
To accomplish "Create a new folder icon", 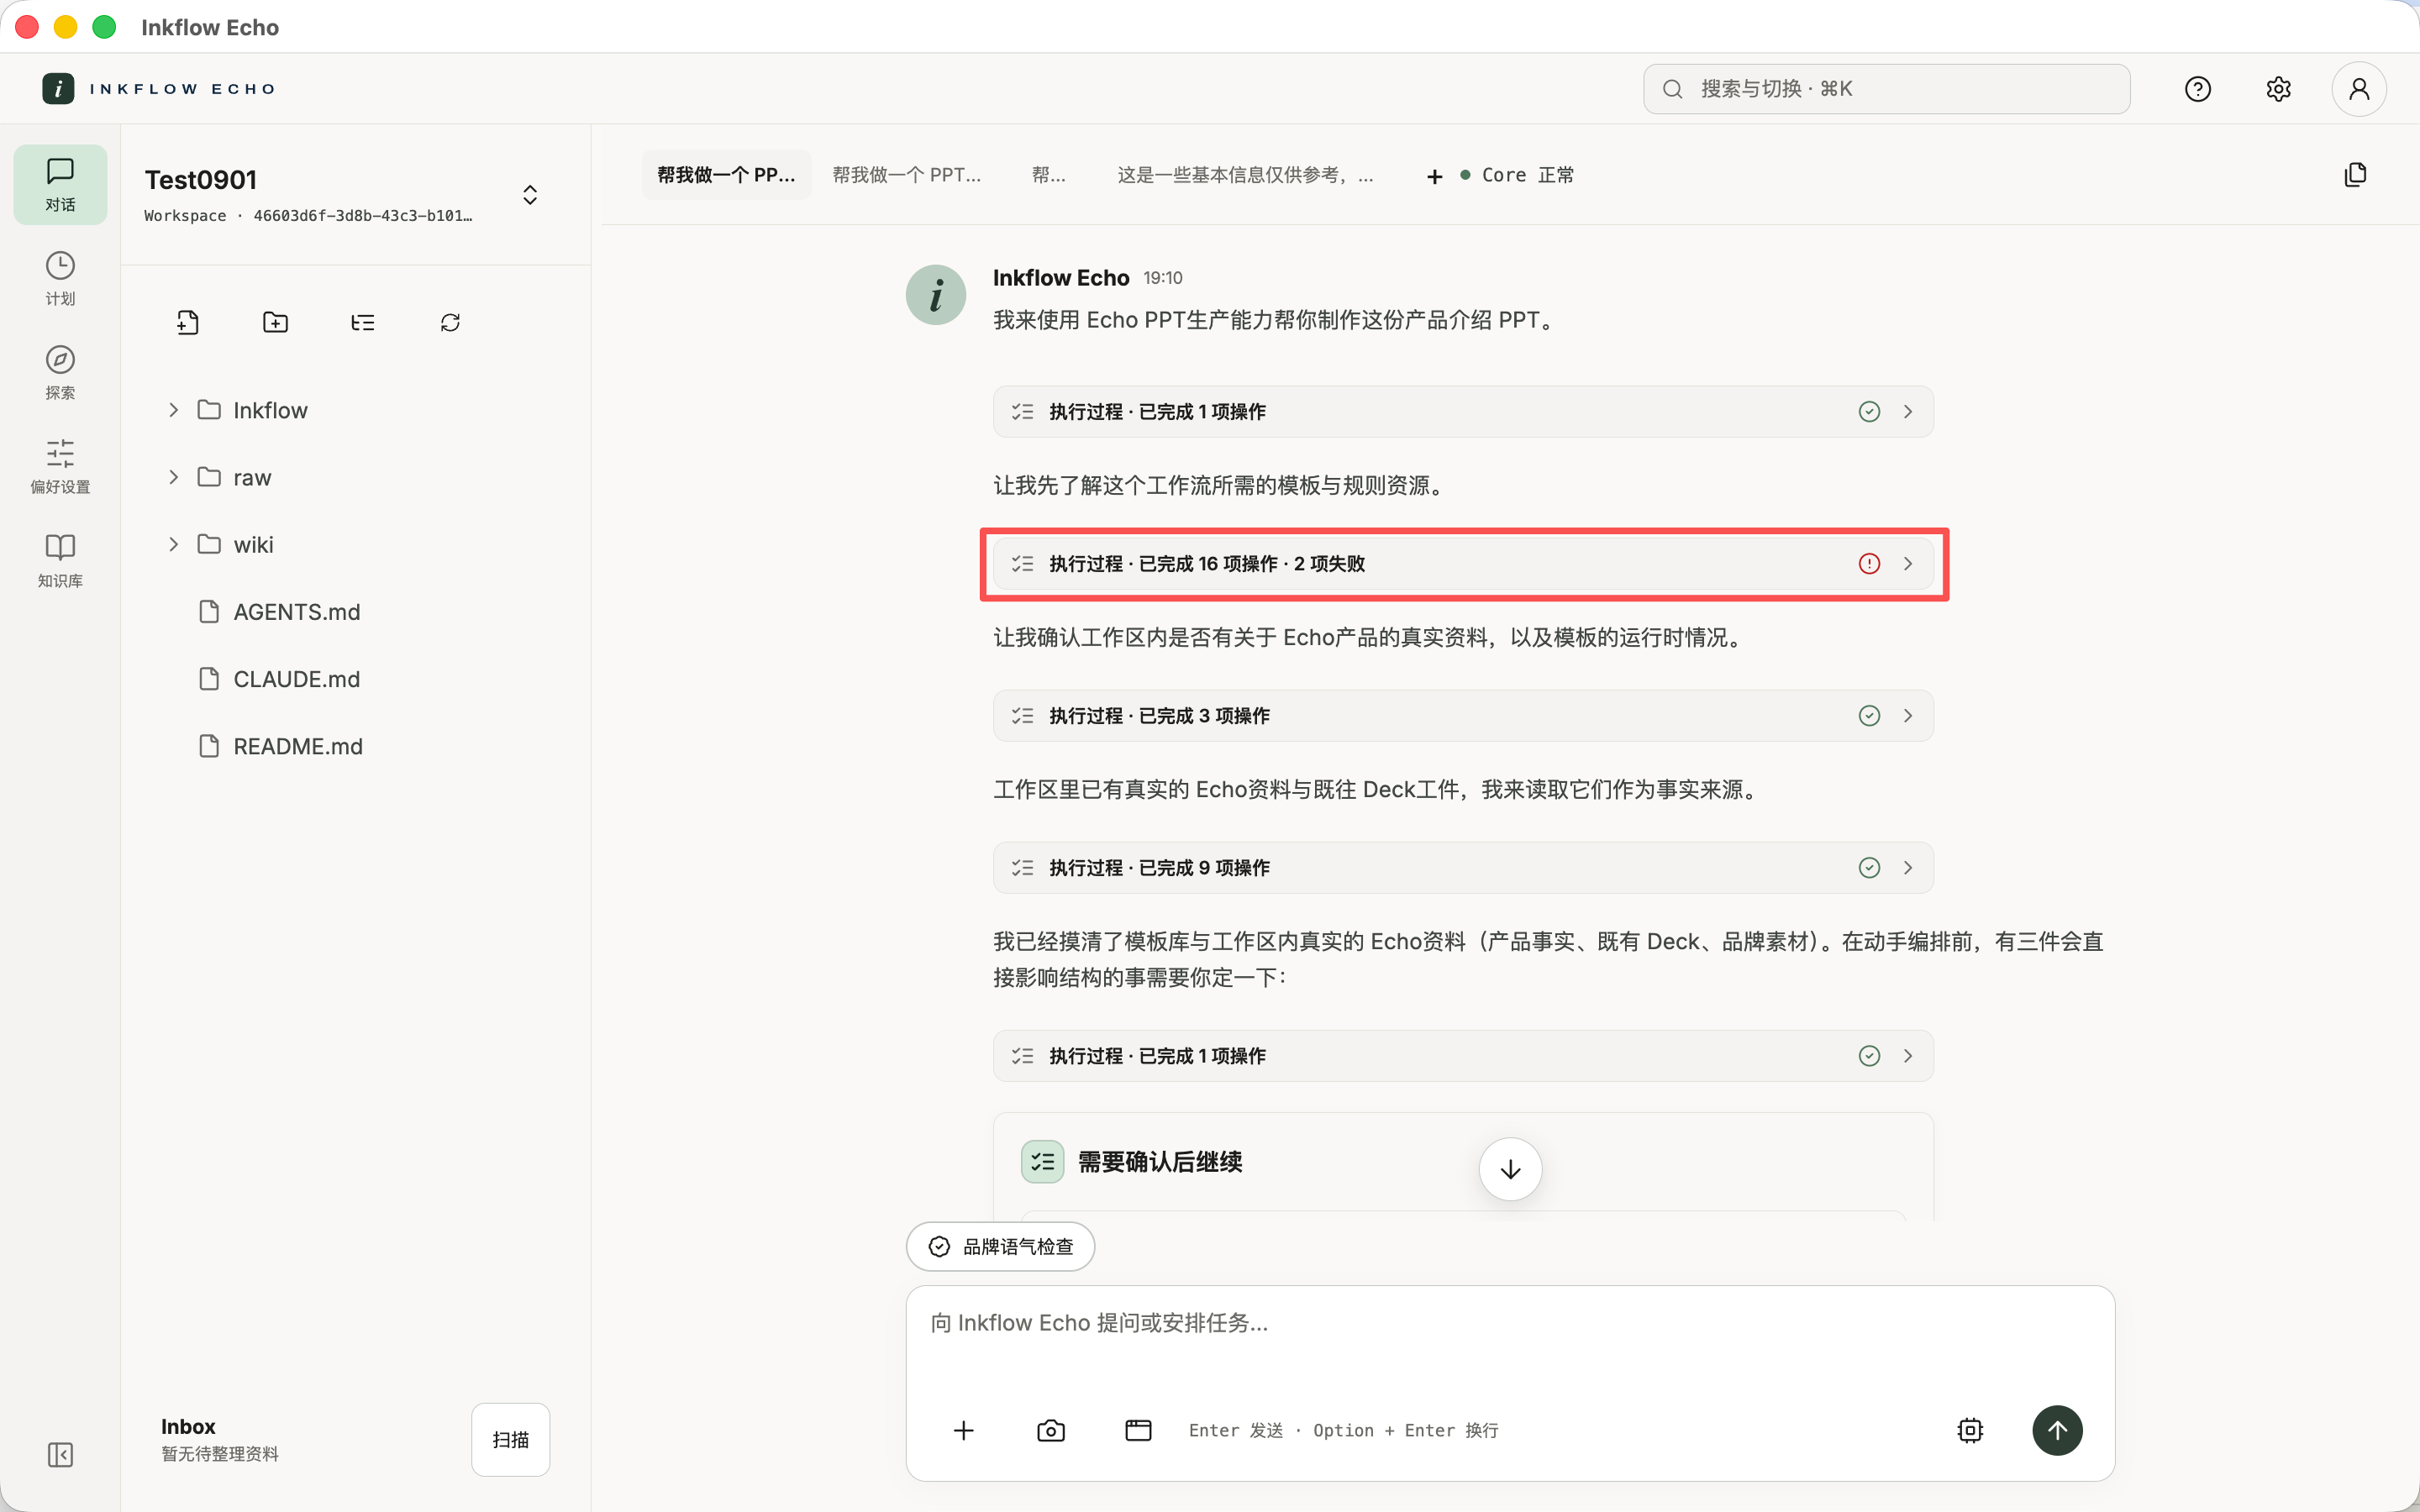I will (x=275, y=322).
